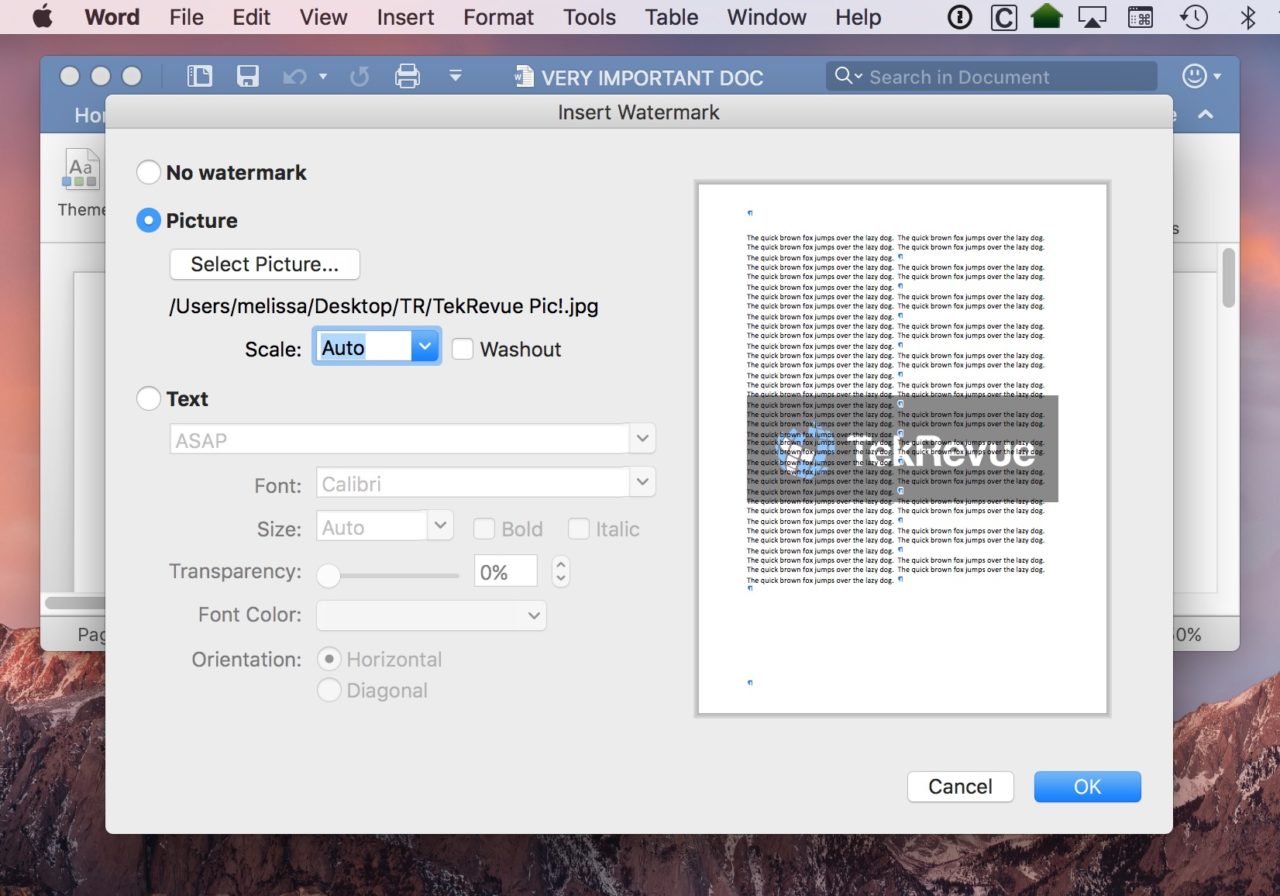
Task: Open the Scale dropdown showing Auto
Action: (423, 346)
